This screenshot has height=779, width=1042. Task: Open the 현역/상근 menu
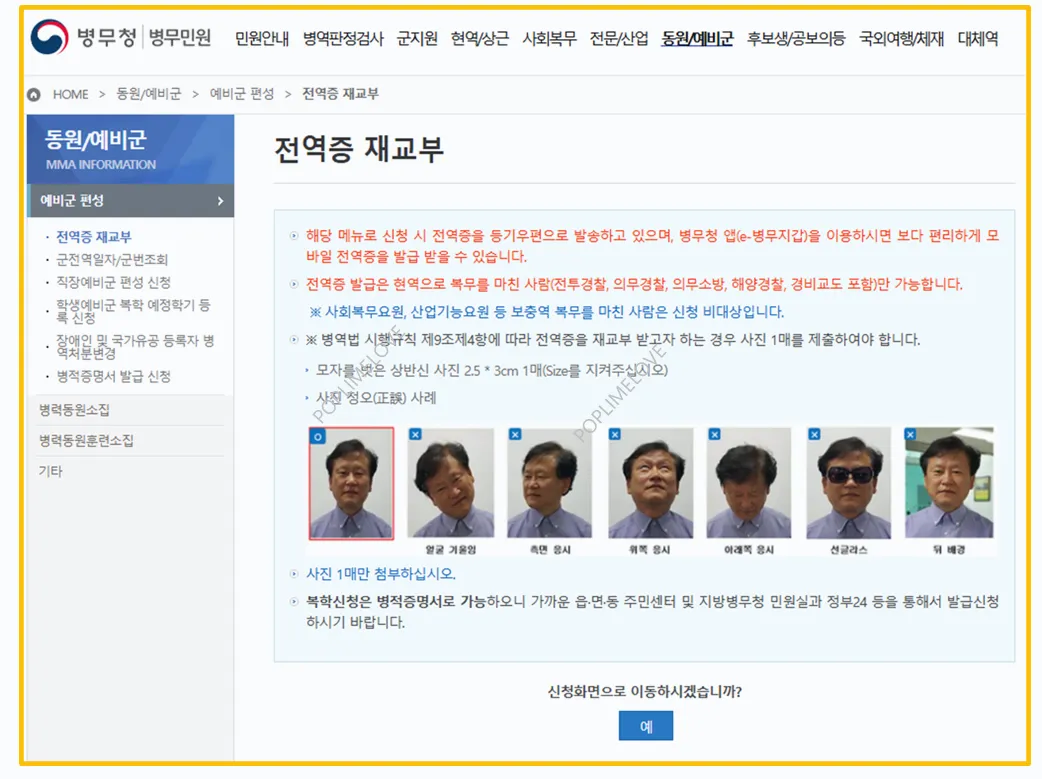coord(479,39)
